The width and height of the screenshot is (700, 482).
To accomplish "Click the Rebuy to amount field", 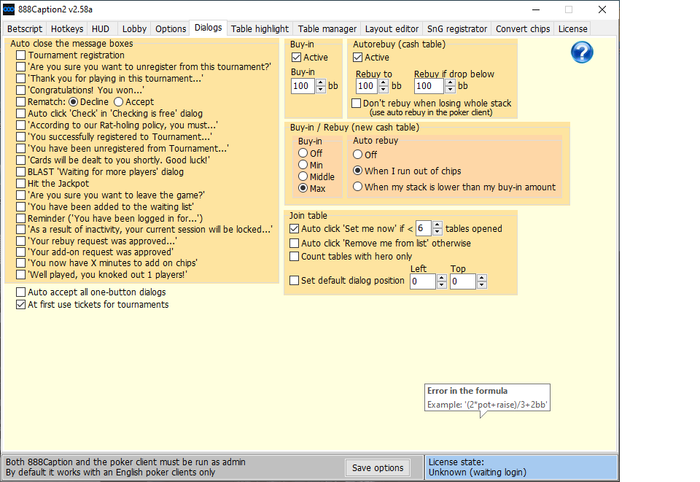I will point(367,86).
